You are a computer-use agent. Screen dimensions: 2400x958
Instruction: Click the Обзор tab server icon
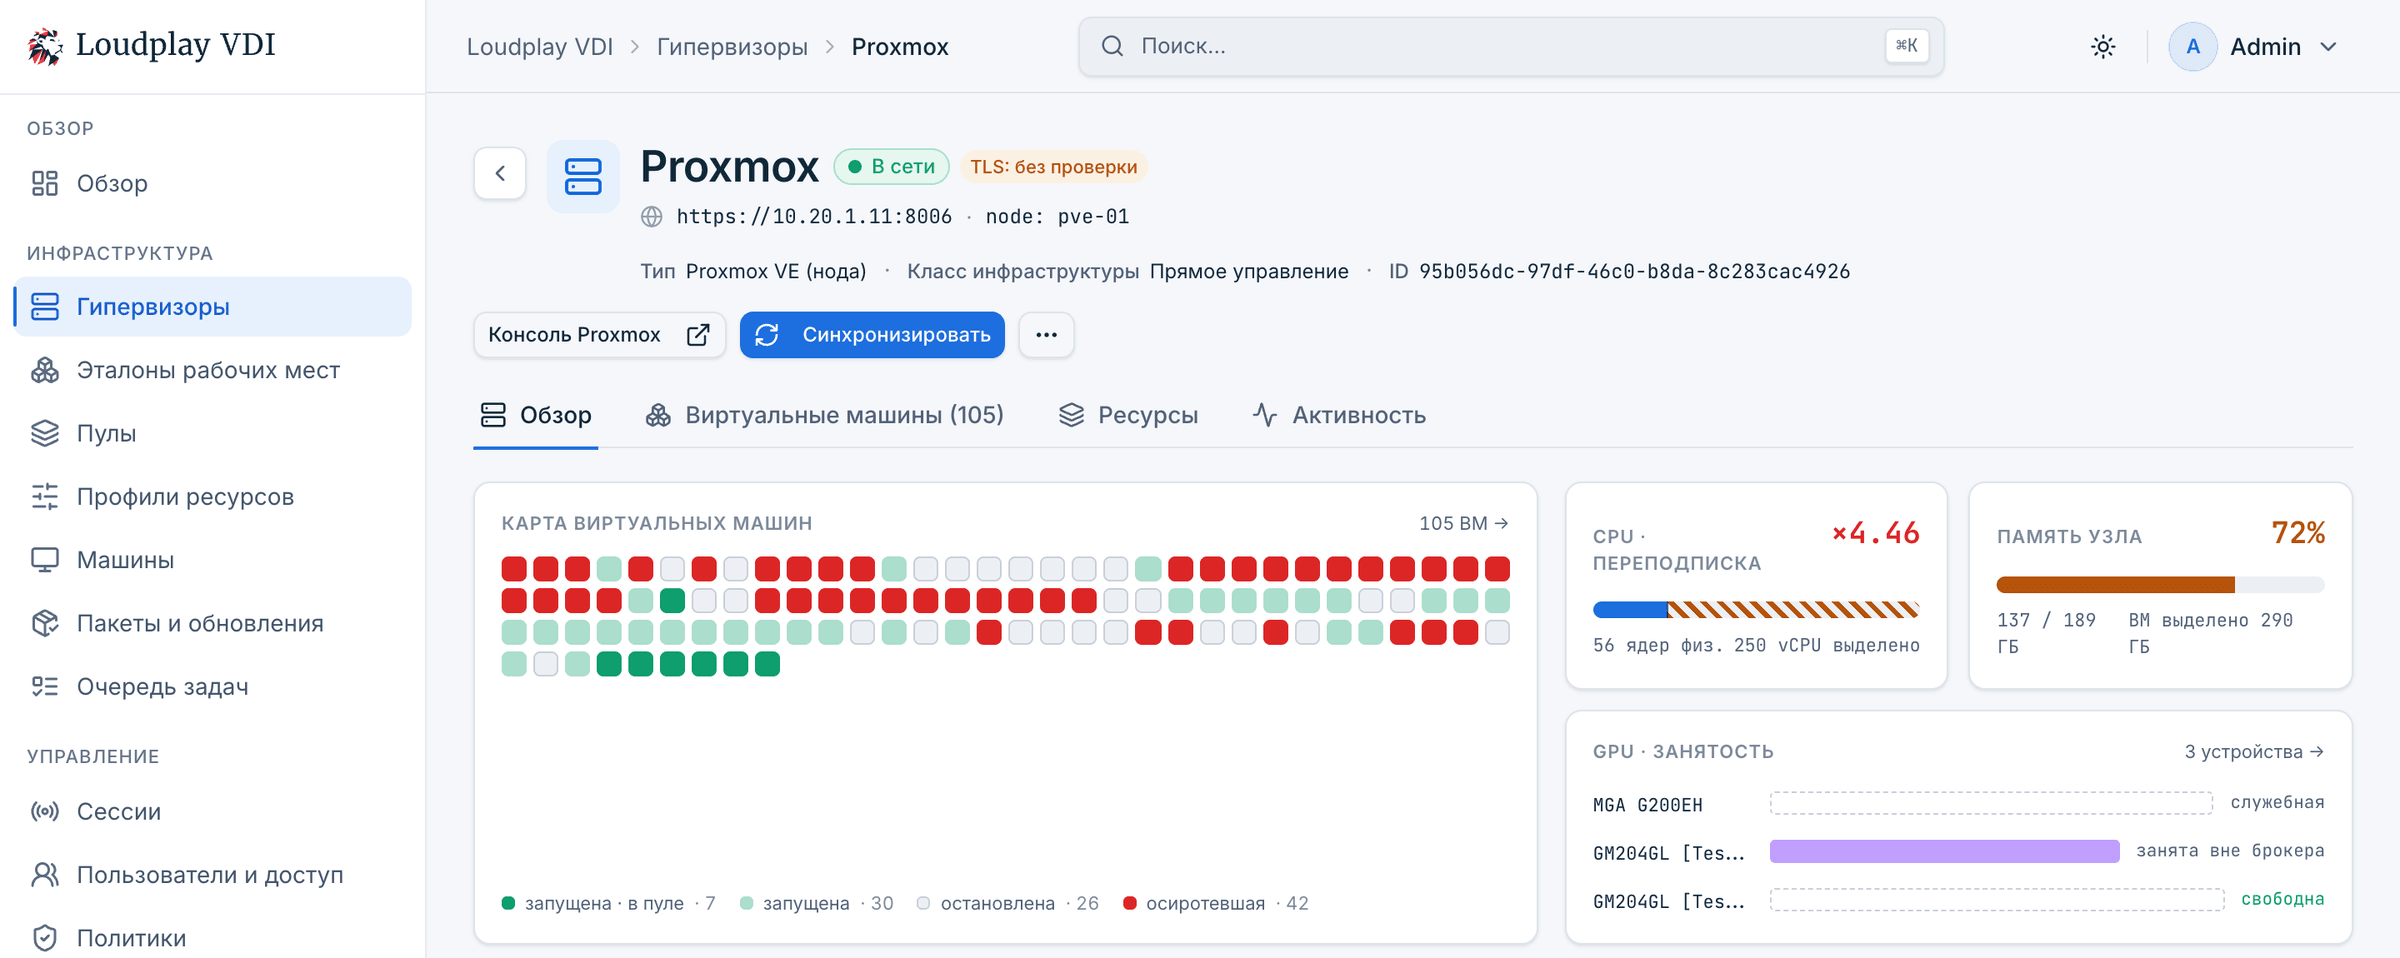pos(493,415)
